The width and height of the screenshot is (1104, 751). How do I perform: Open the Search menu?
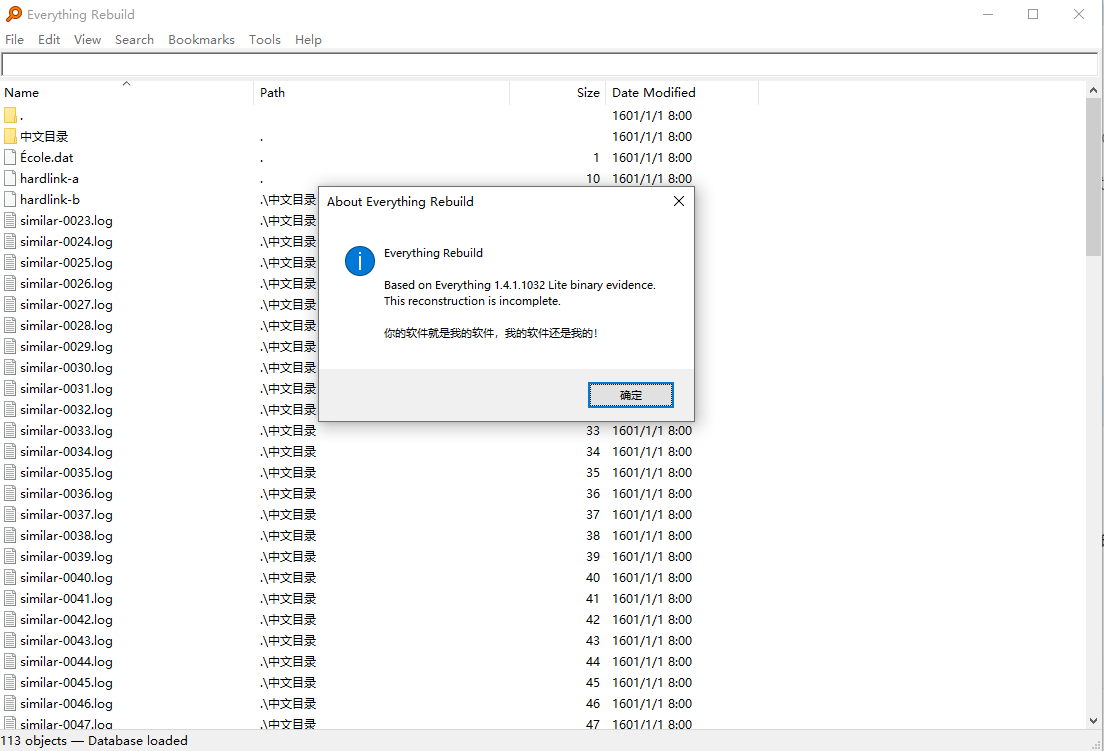pyautogui.click(x=134, y=39)
